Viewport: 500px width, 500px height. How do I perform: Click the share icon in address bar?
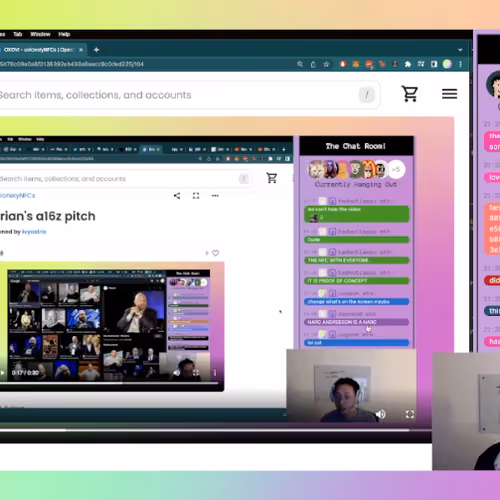click(x=313, y=64)
